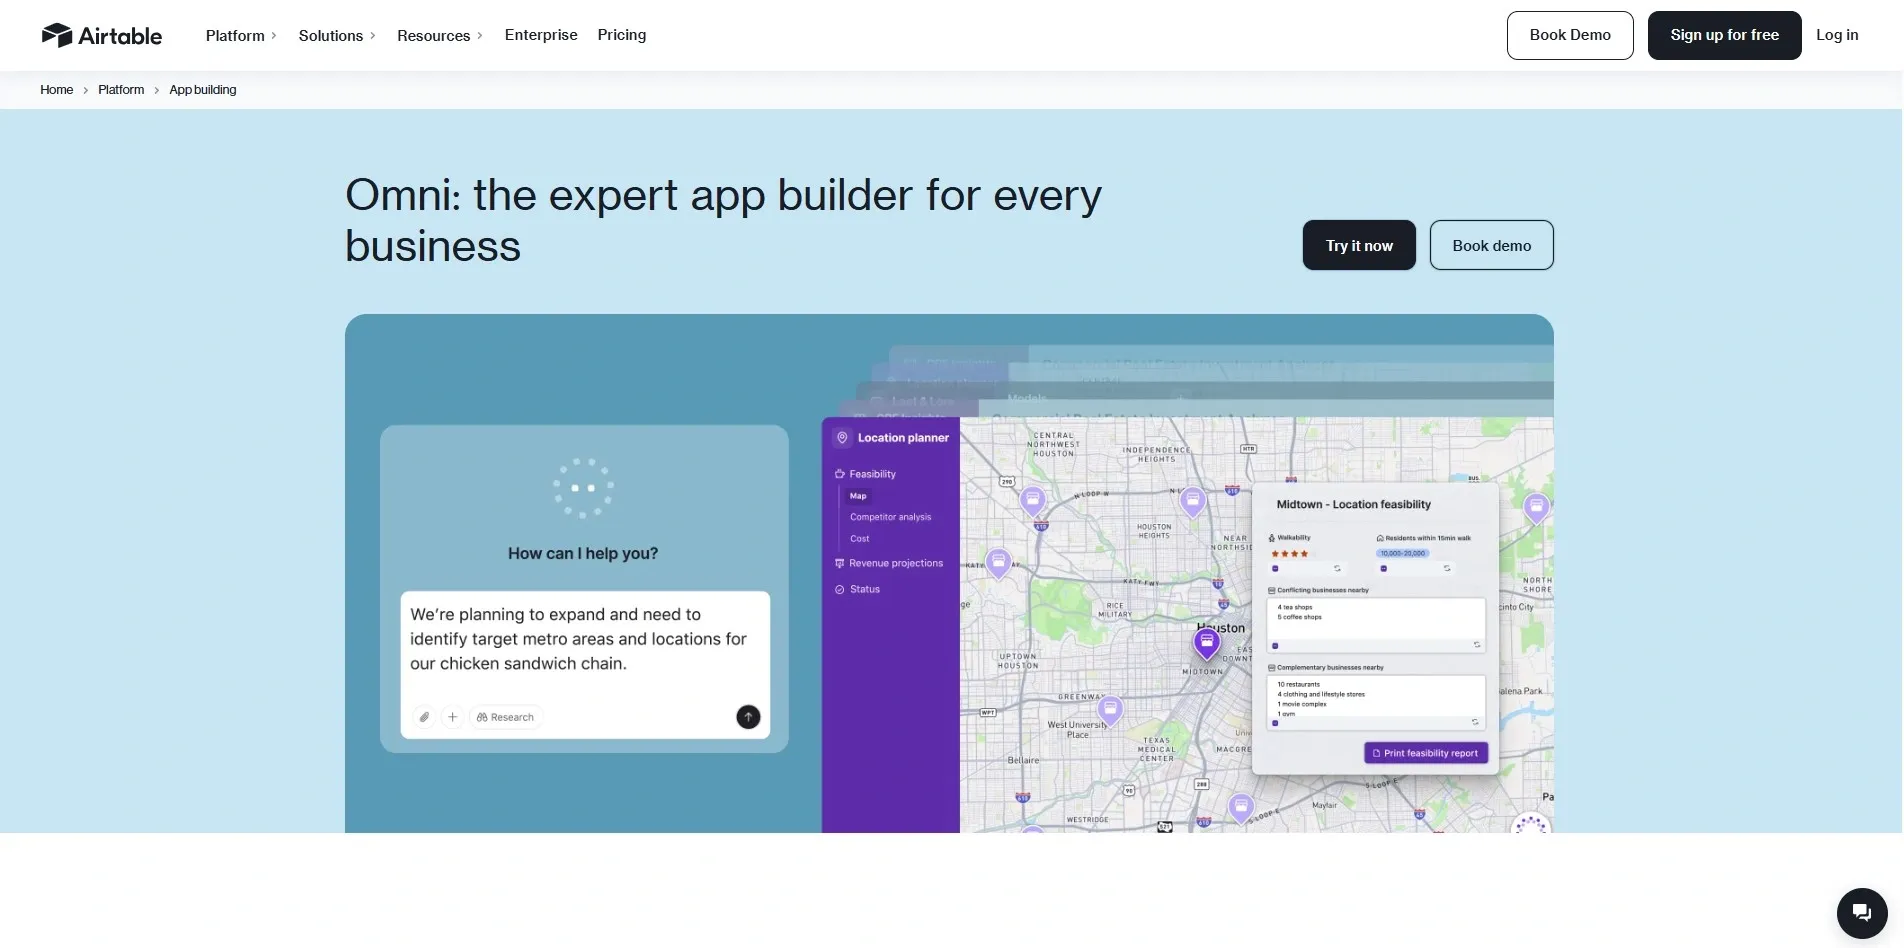Image resolution: width=1904 pixels, height=948 pixels.
Task: Click the plus icon next to the paperclip
Action: pos(452,717)
